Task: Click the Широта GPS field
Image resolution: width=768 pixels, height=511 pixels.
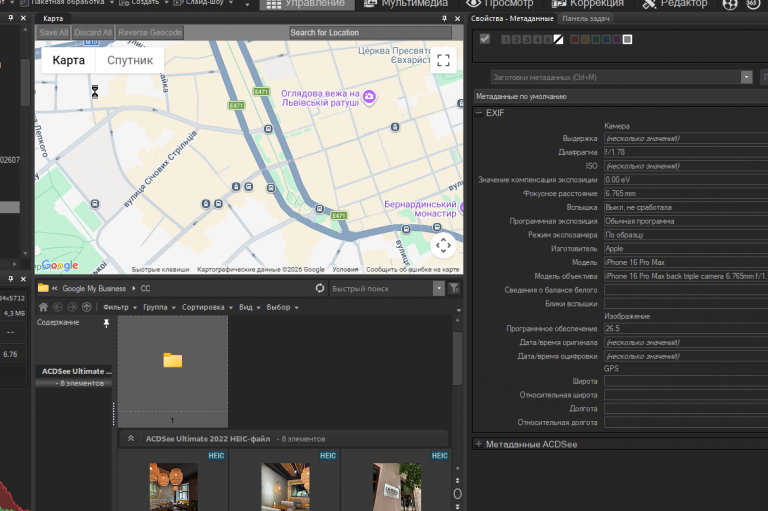Action: click(x=686, y=381)
